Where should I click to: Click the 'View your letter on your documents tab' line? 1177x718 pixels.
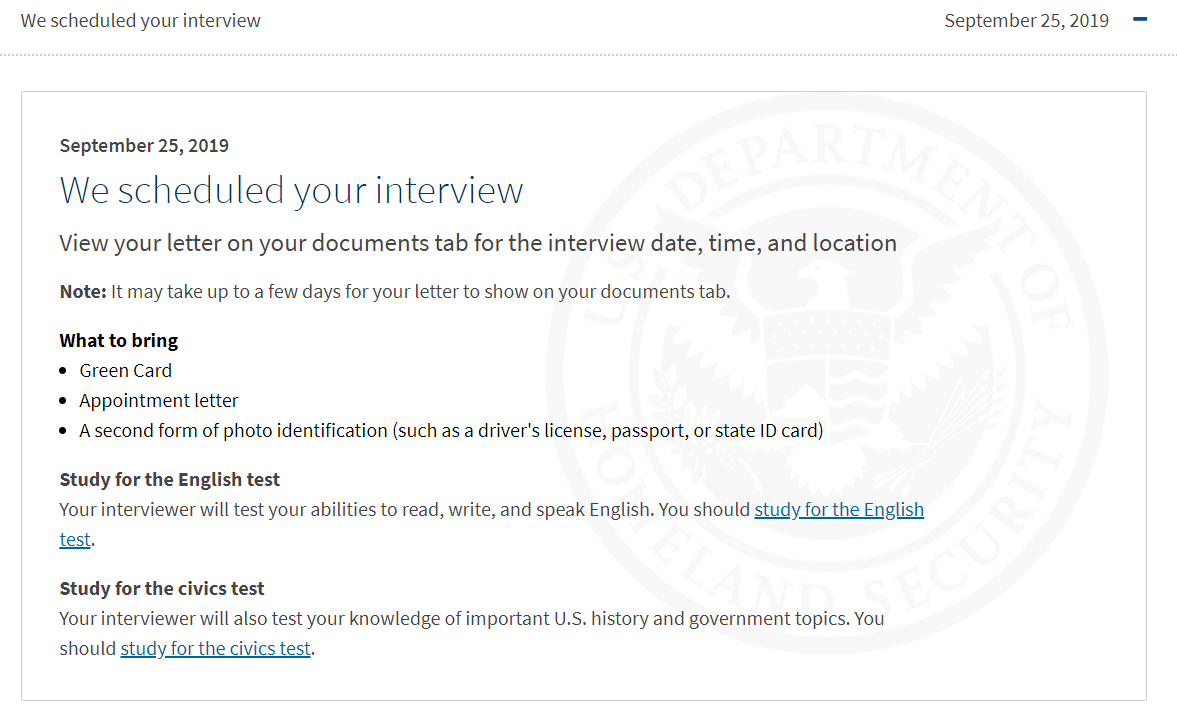(x=478, y=243)
